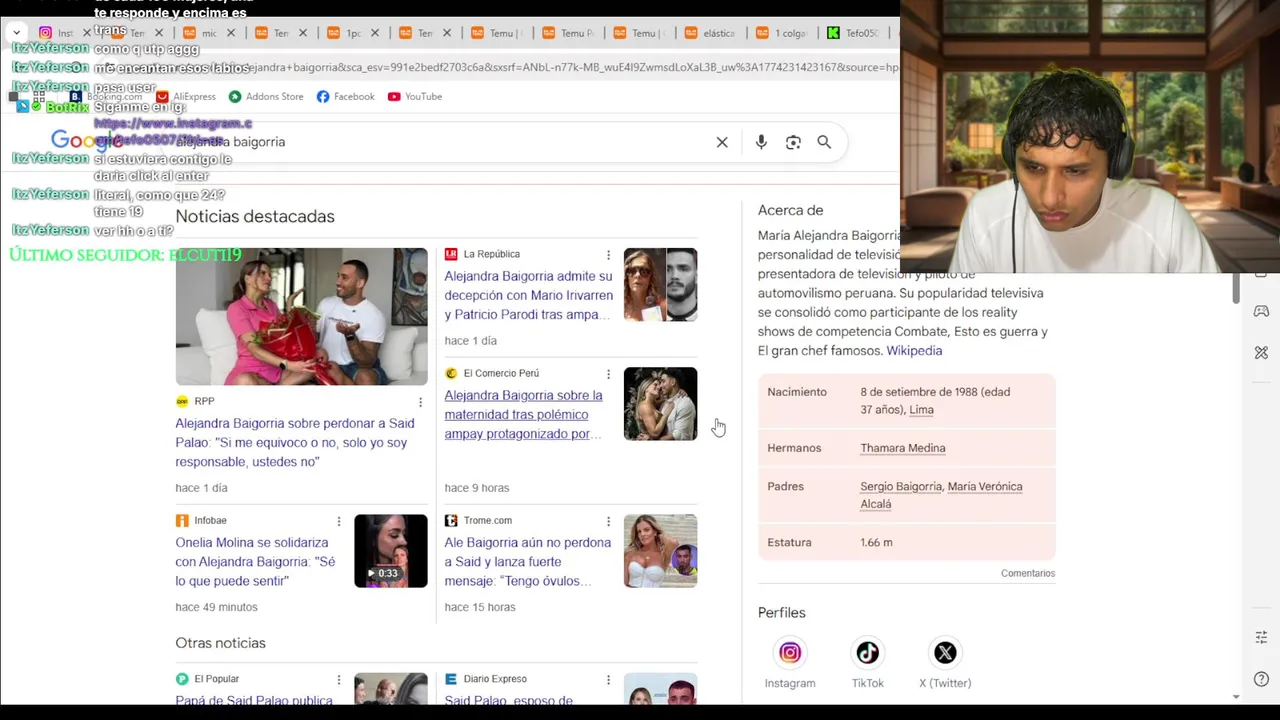Open Trome.com article thumbnail
This screenshot has height=720, width=1280.
point(660,551)
